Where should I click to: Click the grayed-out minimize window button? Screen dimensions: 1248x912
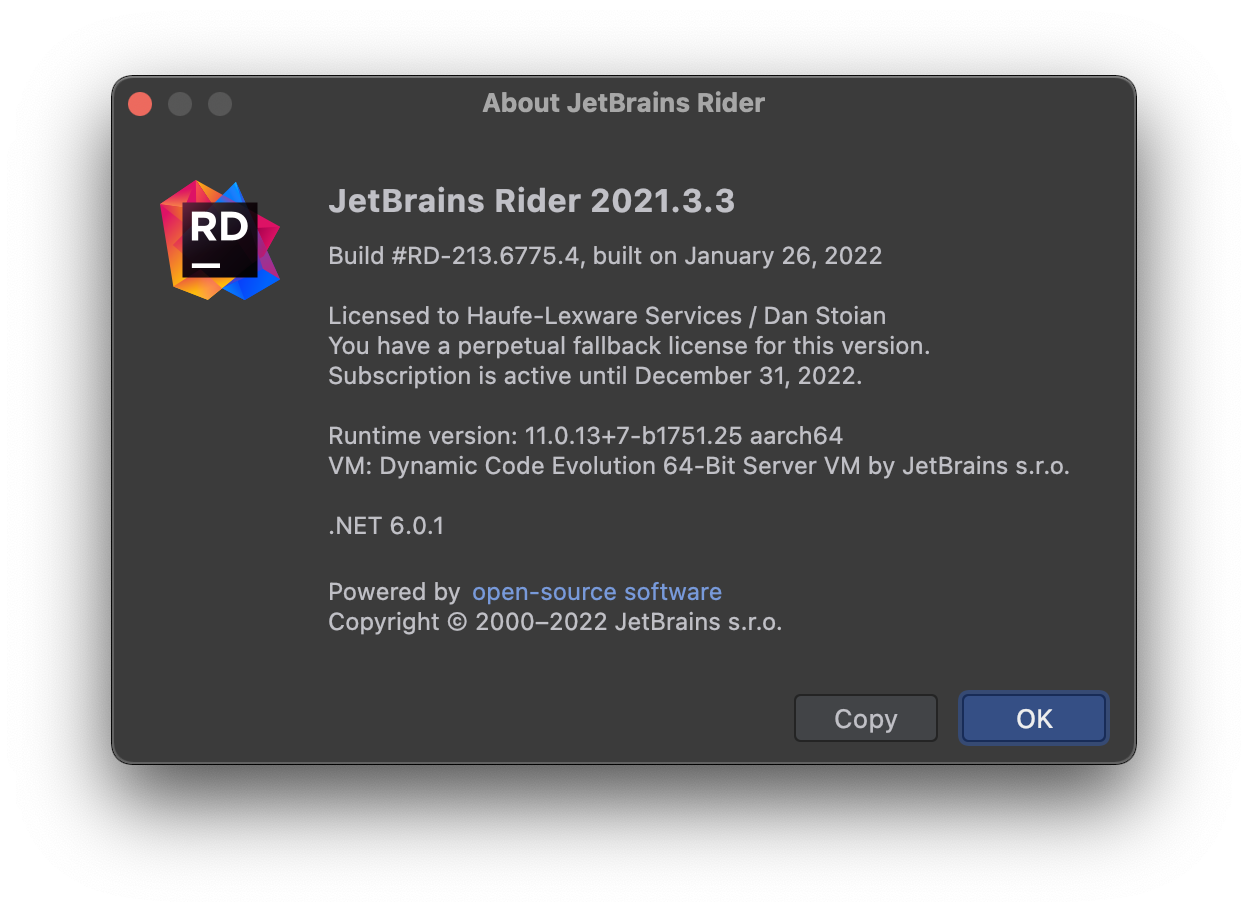pos(180,103)
